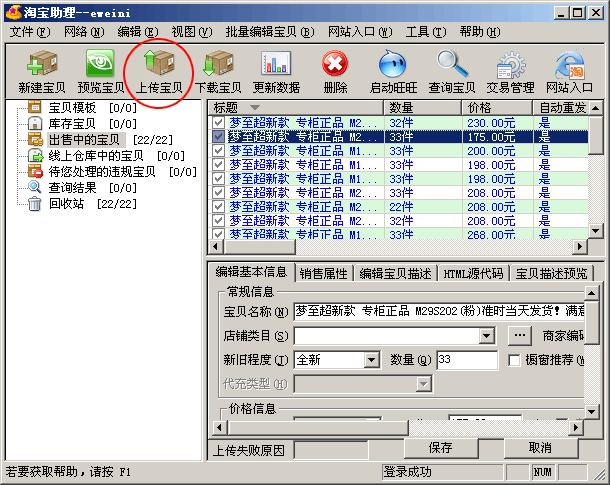
Task: Click the red 删除 delete icon
Action: [335, 63]
